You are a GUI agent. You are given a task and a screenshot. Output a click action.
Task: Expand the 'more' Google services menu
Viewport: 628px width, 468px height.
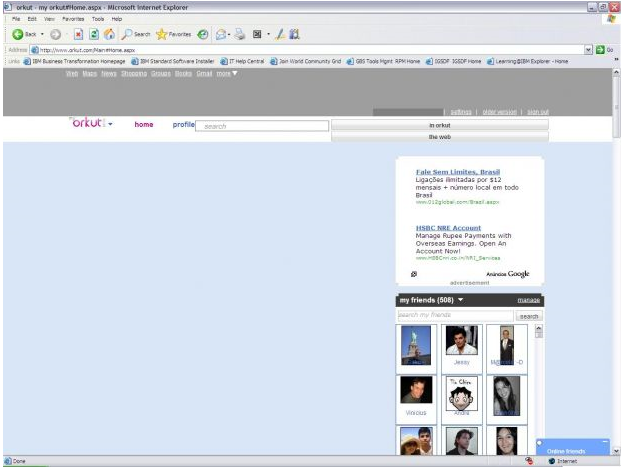227,73
